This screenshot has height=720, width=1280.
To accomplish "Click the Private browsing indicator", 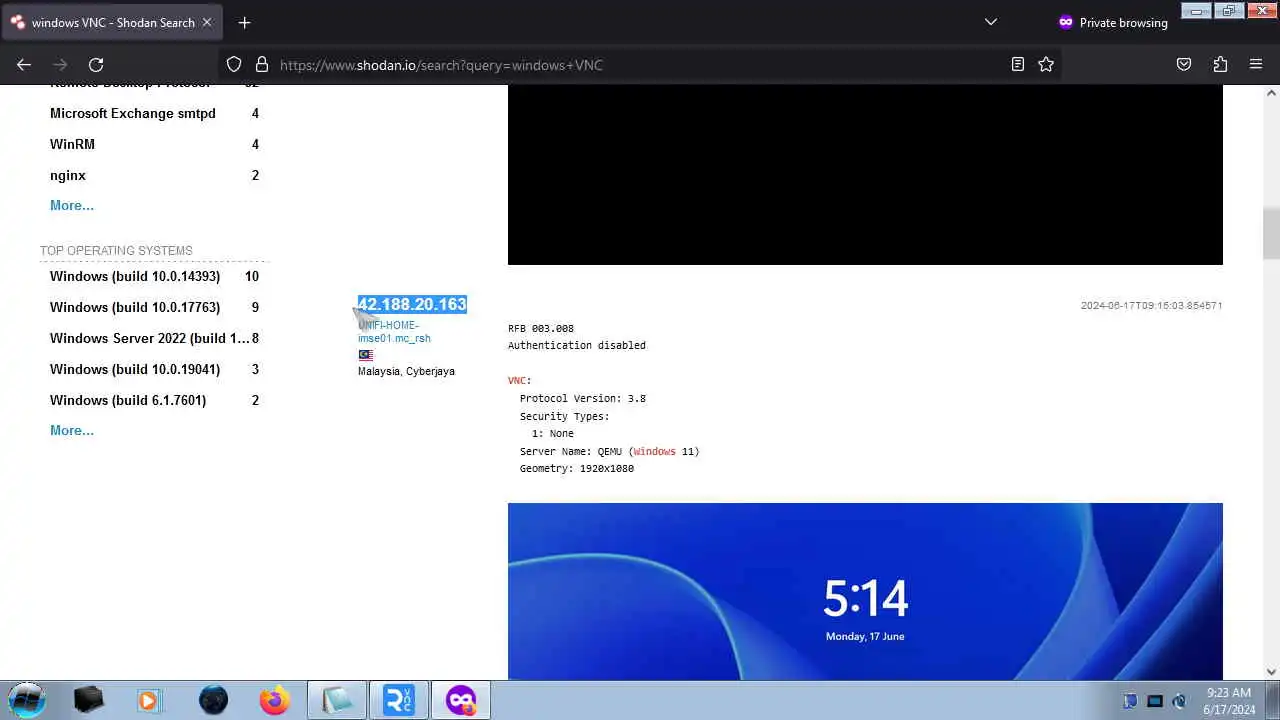I will click(x=1112, y=22).
